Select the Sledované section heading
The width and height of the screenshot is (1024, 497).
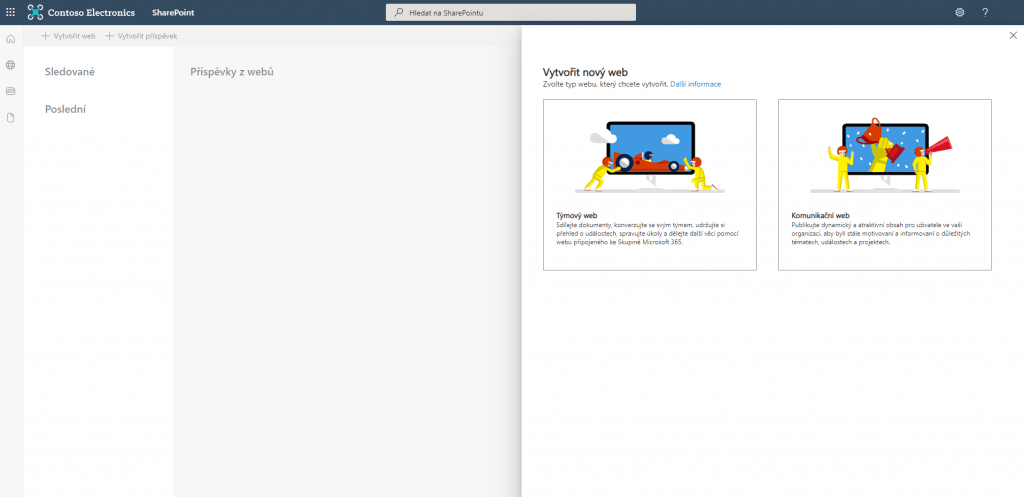(70, 71)
